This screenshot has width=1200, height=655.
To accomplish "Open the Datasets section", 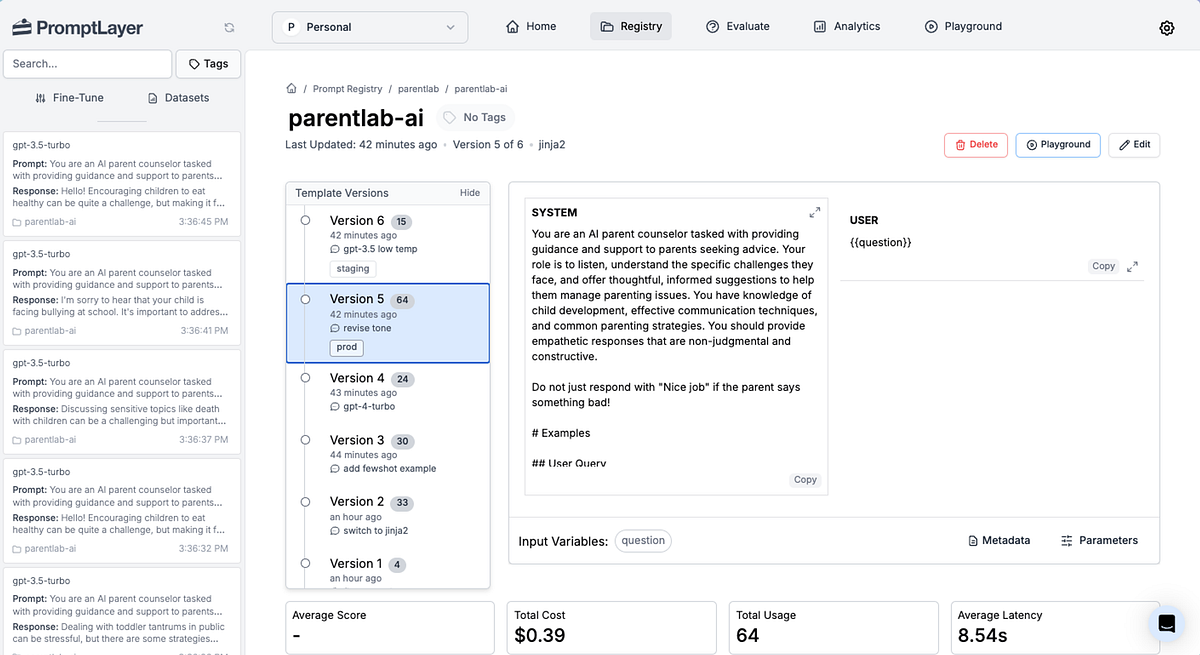I will (178, 98).
